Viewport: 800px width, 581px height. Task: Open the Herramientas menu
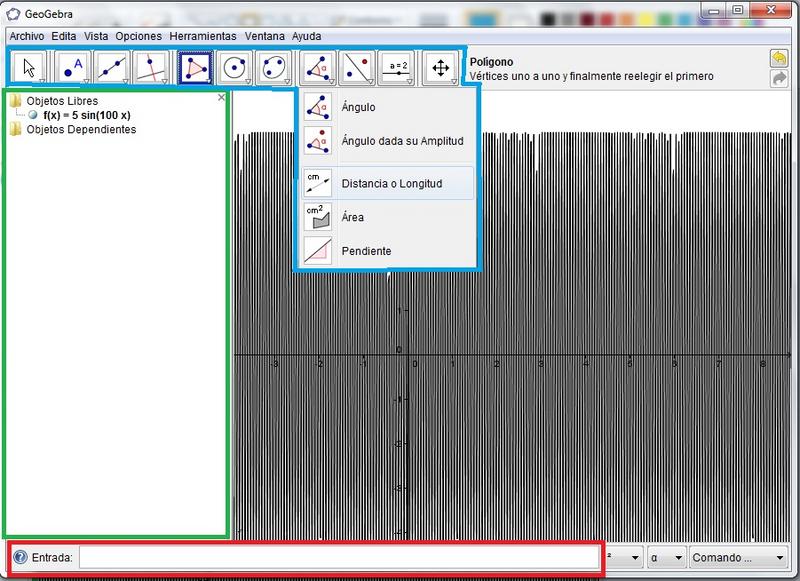(203, 35)
